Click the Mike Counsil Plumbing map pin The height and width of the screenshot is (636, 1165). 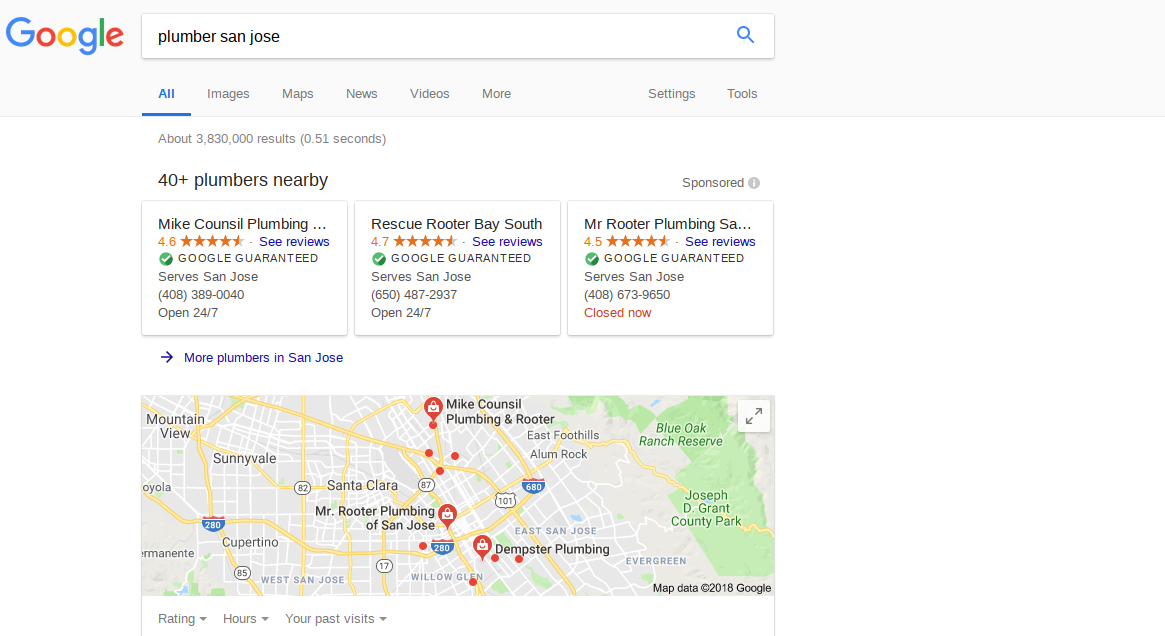433,408
